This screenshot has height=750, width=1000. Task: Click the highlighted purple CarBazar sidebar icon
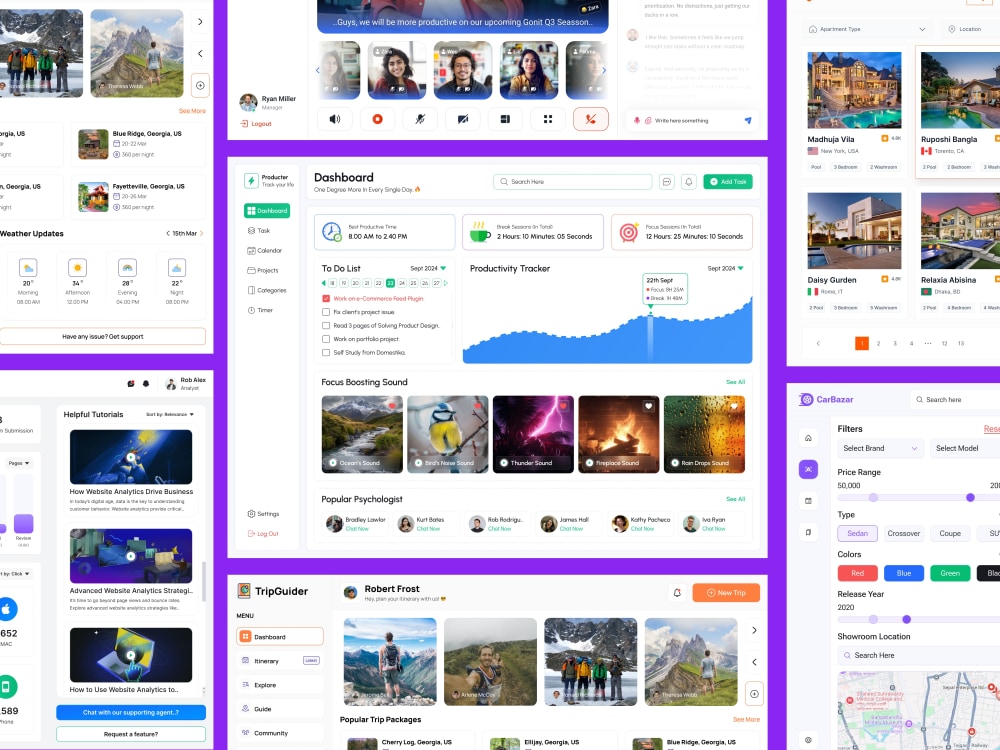pos(808,469)
